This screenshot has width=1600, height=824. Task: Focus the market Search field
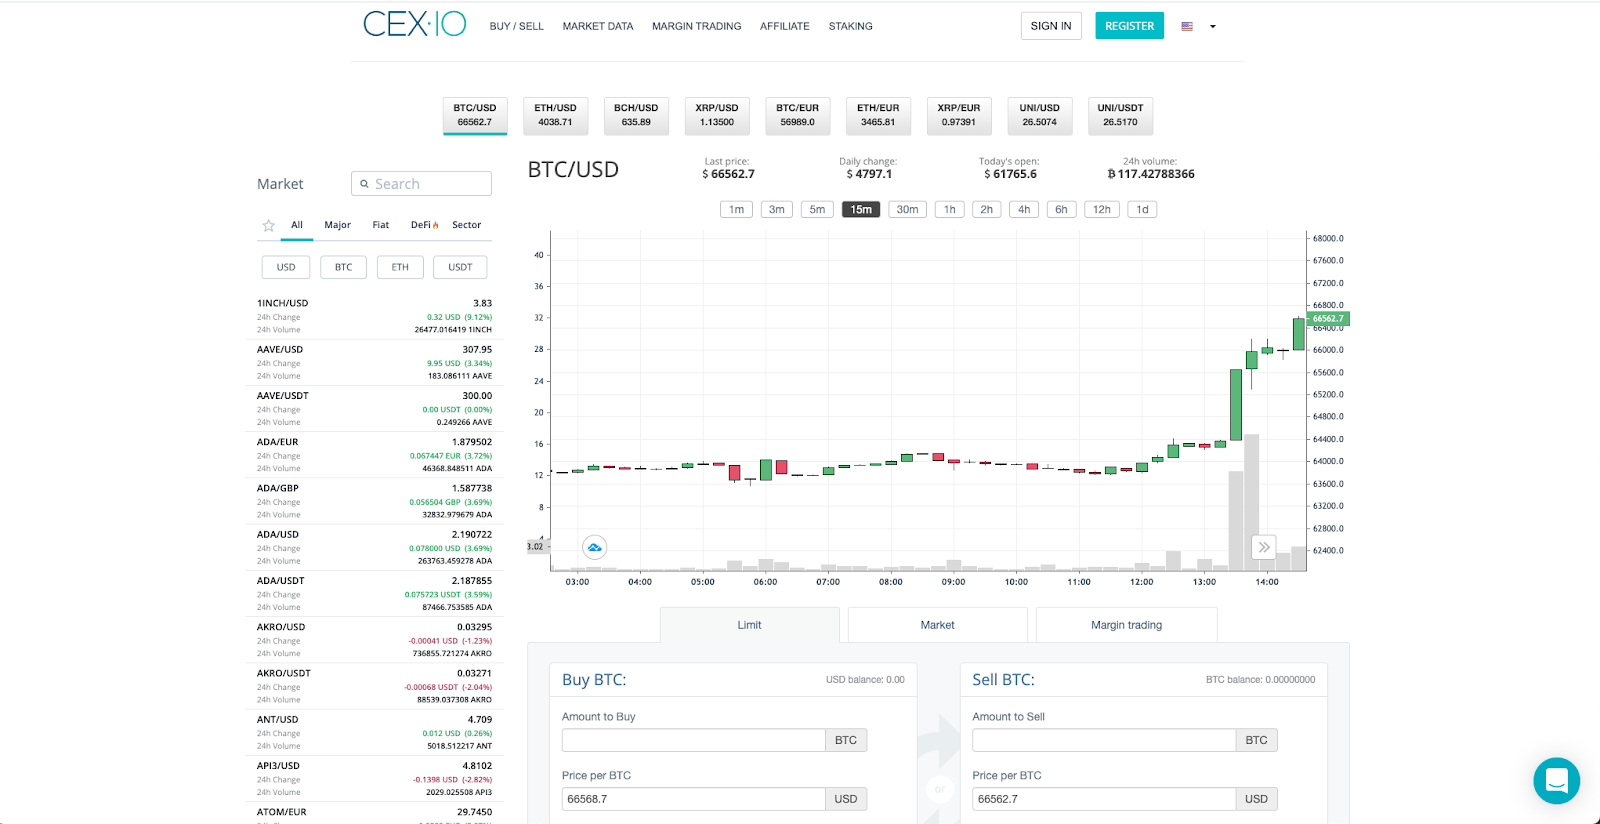click(421, 184)
